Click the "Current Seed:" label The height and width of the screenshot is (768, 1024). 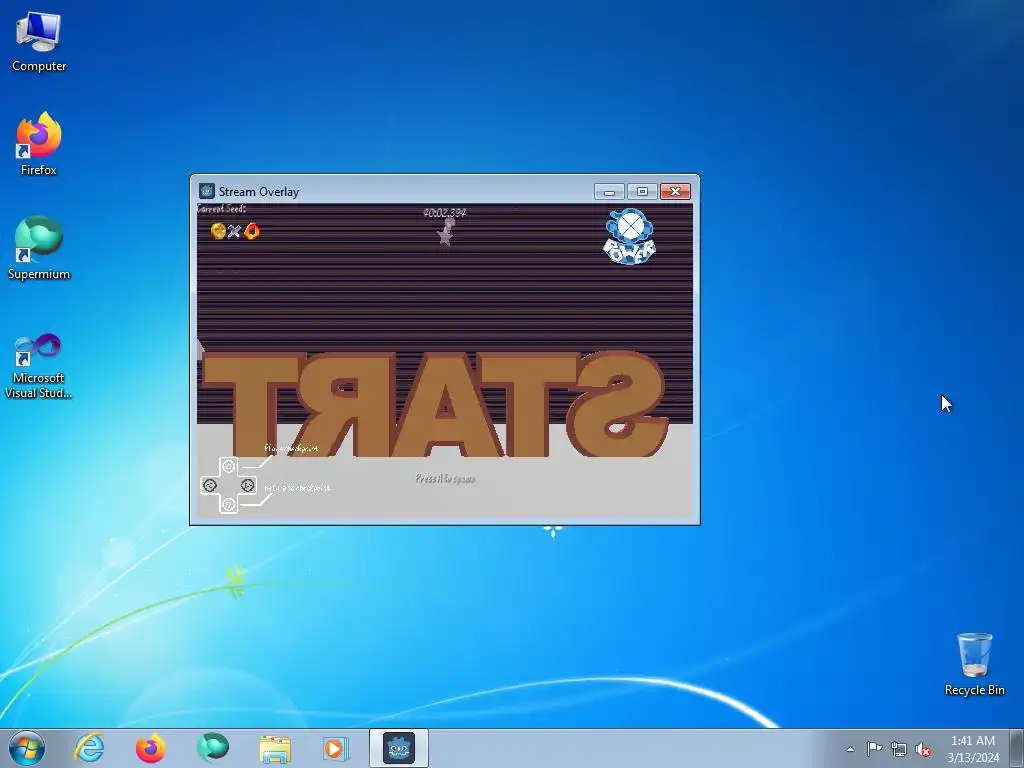[x=221, y=209]
